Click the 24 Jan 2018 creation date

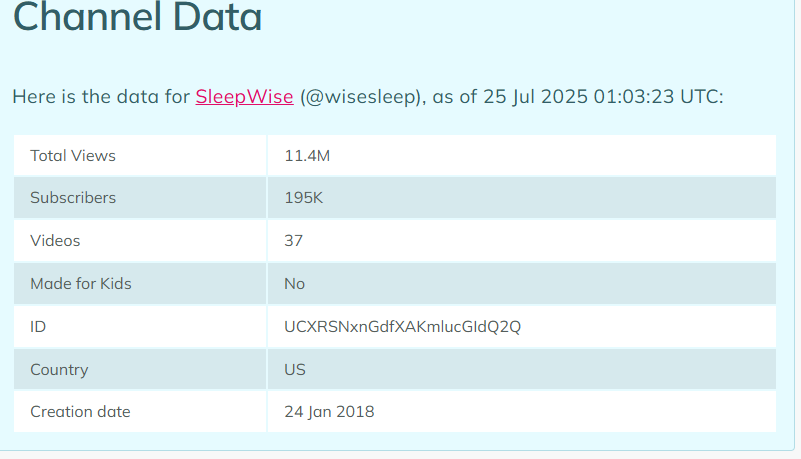coord(329,412)
